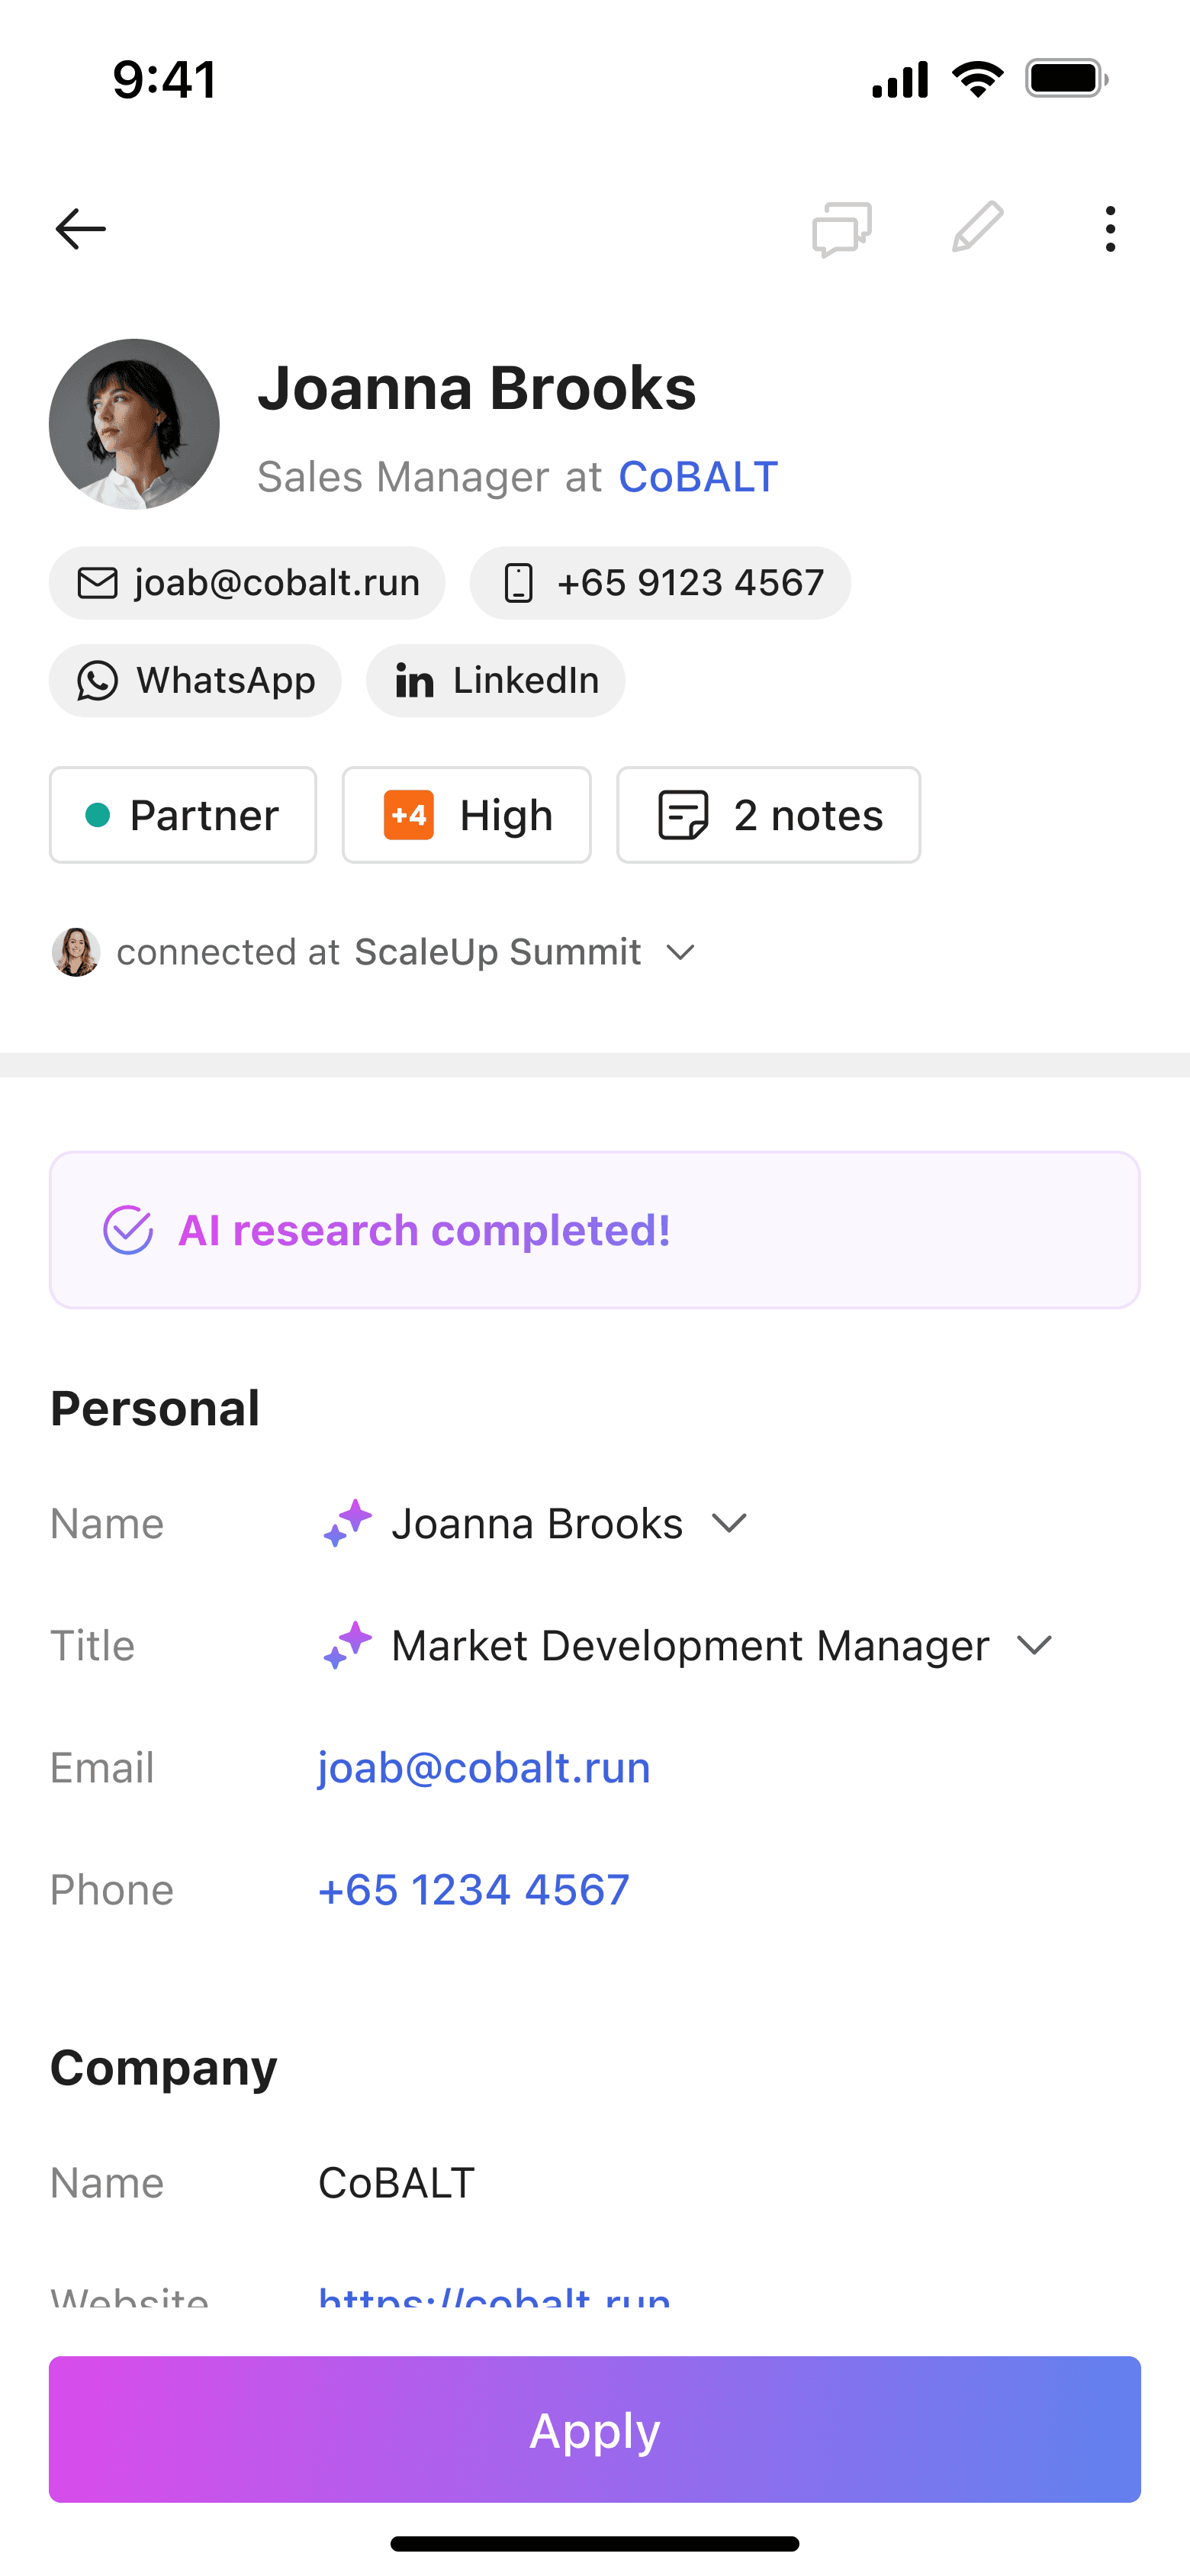Screen dimensions: 1190x2576
Task: Tap the joab@cobalt.run email chip
Action: pyautogui.click(x=247, y=583)
